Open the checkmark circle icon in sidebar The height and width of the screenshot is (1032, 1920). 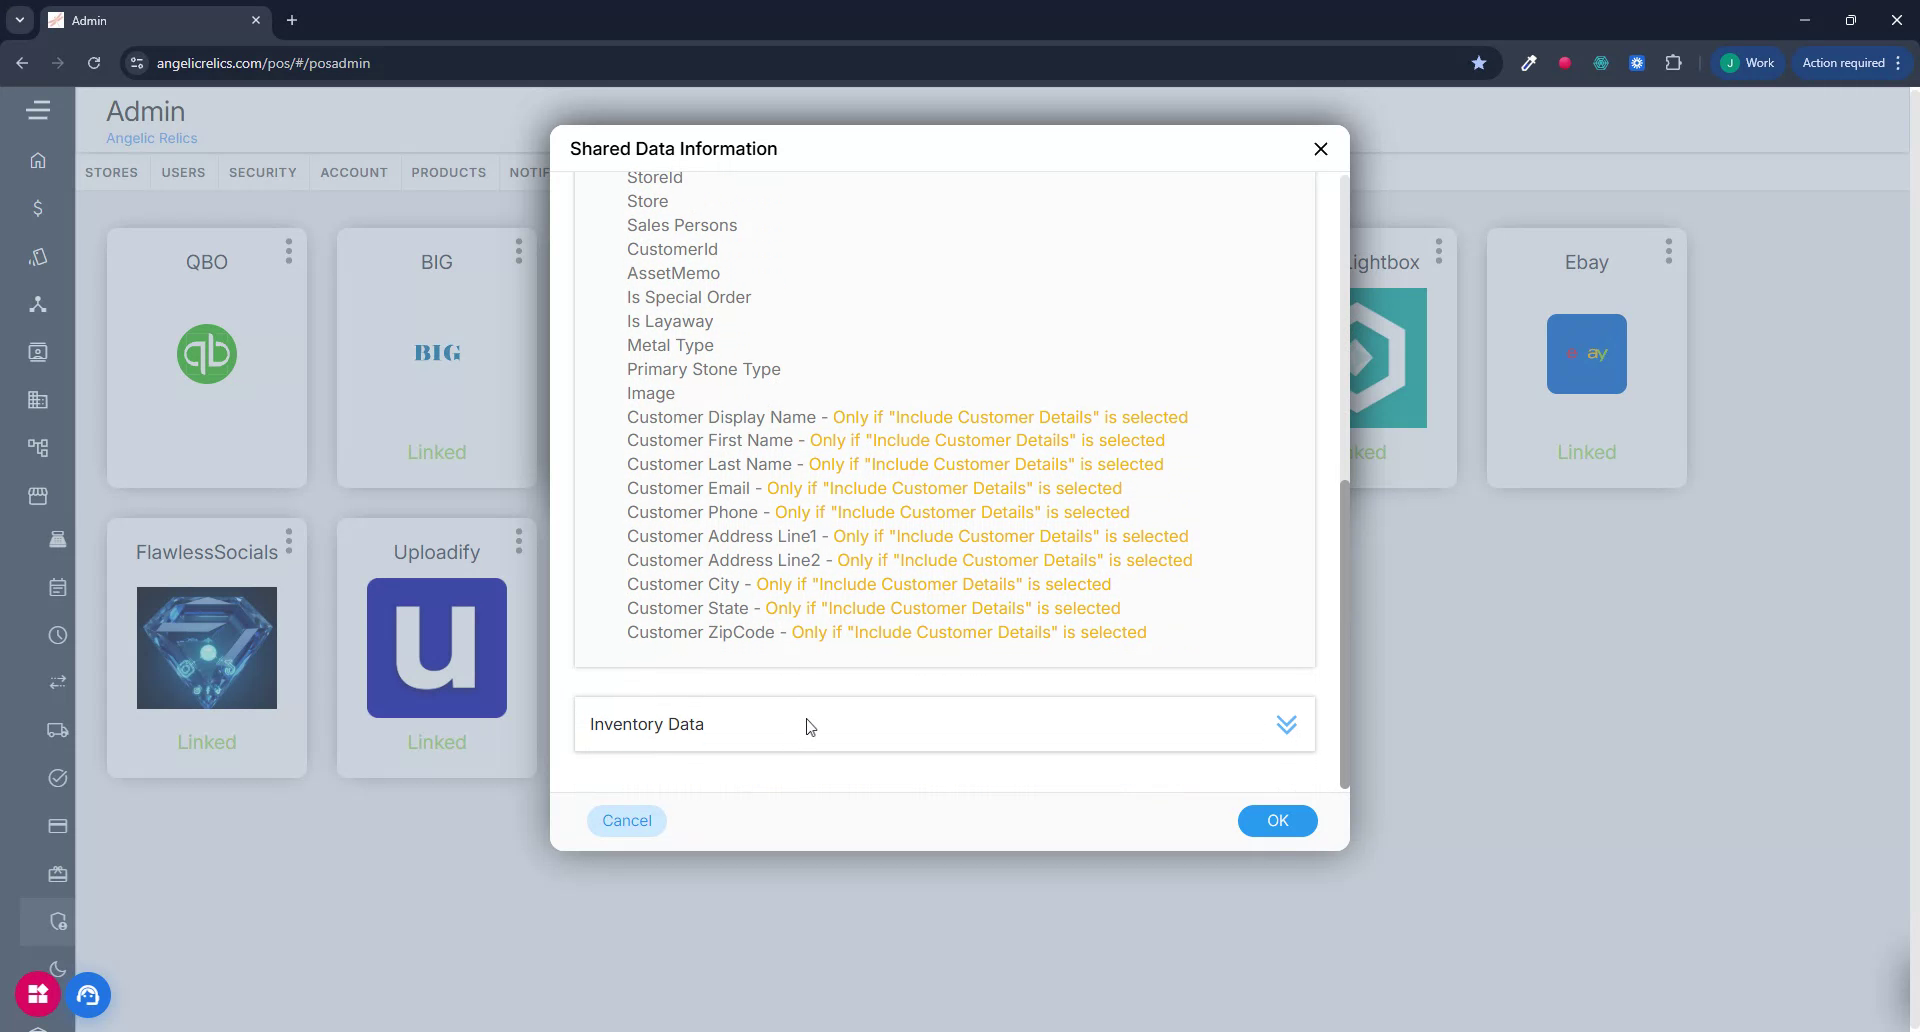coord(58,778)
